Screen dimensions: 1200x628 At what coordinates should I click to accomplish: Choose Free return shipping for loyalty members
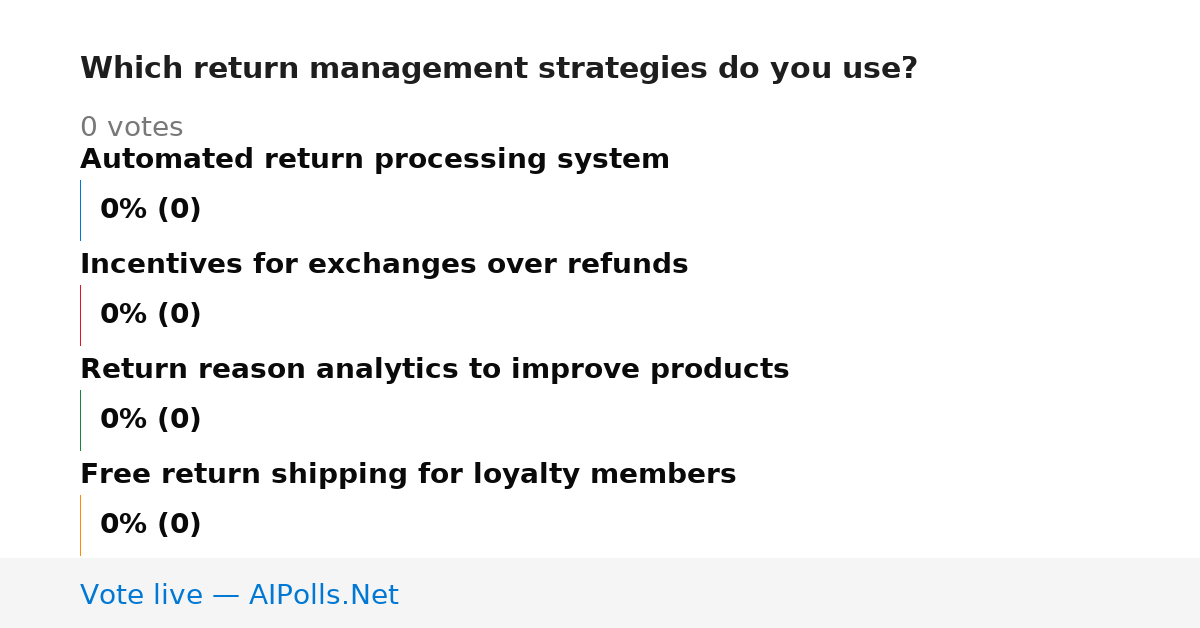(x=408, y=475)
